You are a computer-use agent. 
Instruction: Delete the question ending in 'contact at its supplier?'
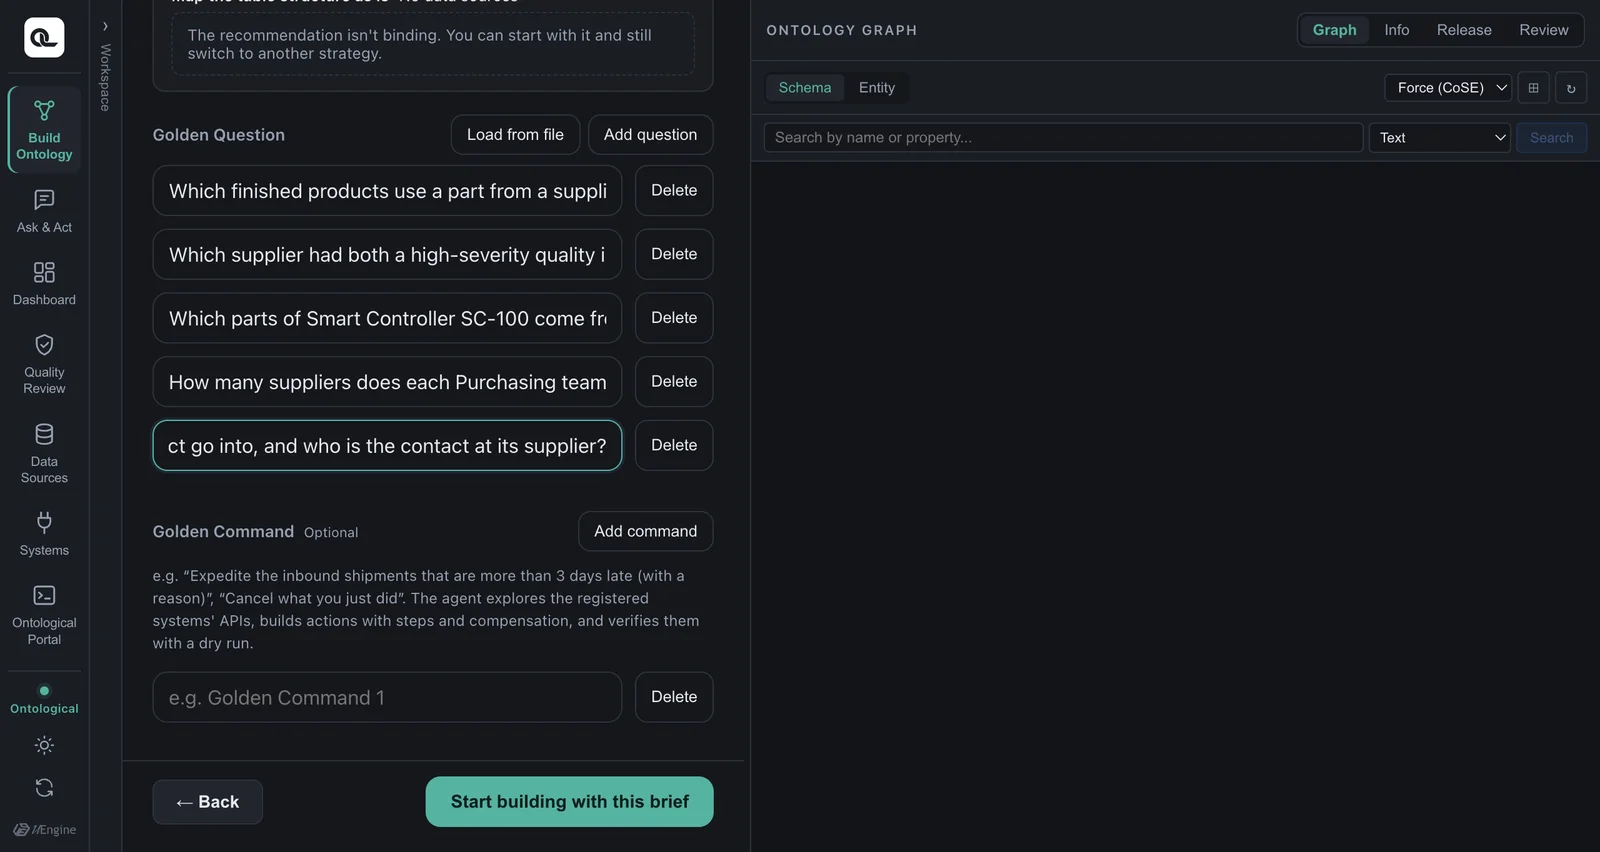pyautogui.click(x=674, y=445)
